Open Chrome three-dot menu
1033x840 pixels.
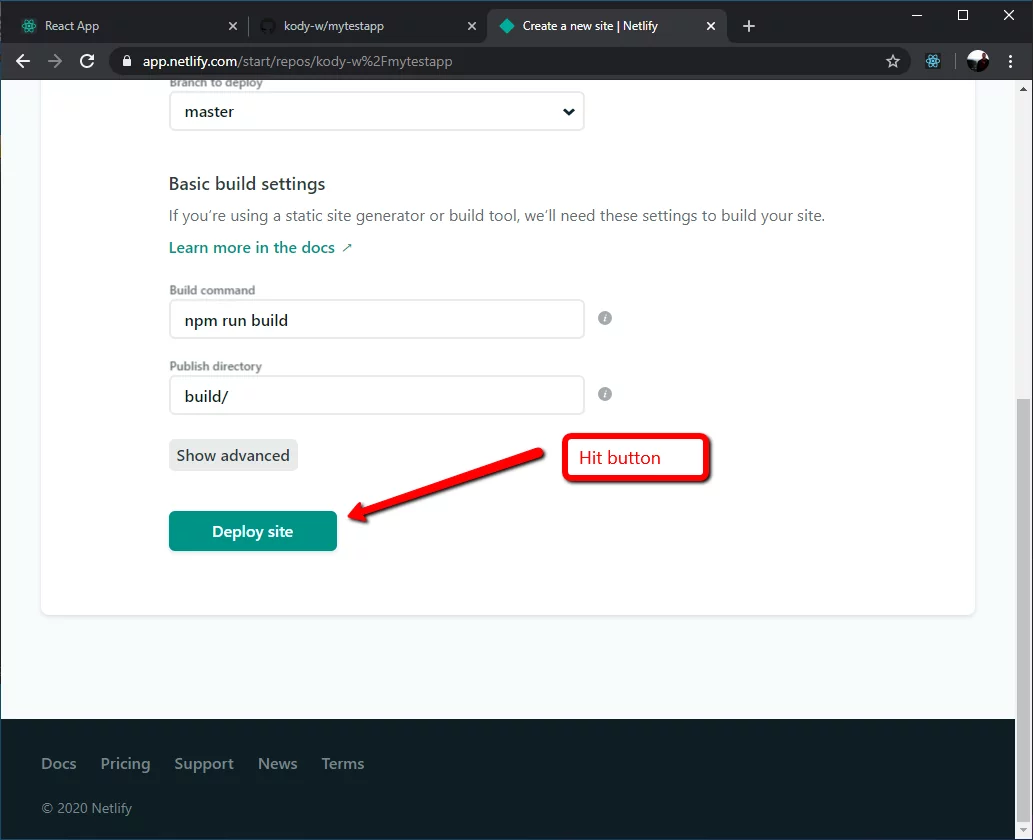(x=1011, y=61)
